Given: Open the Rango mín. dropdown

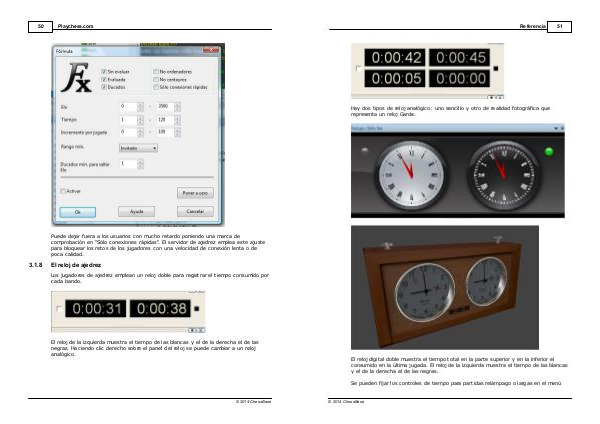Looking at the screenshot, I should [x=138, y=147].
